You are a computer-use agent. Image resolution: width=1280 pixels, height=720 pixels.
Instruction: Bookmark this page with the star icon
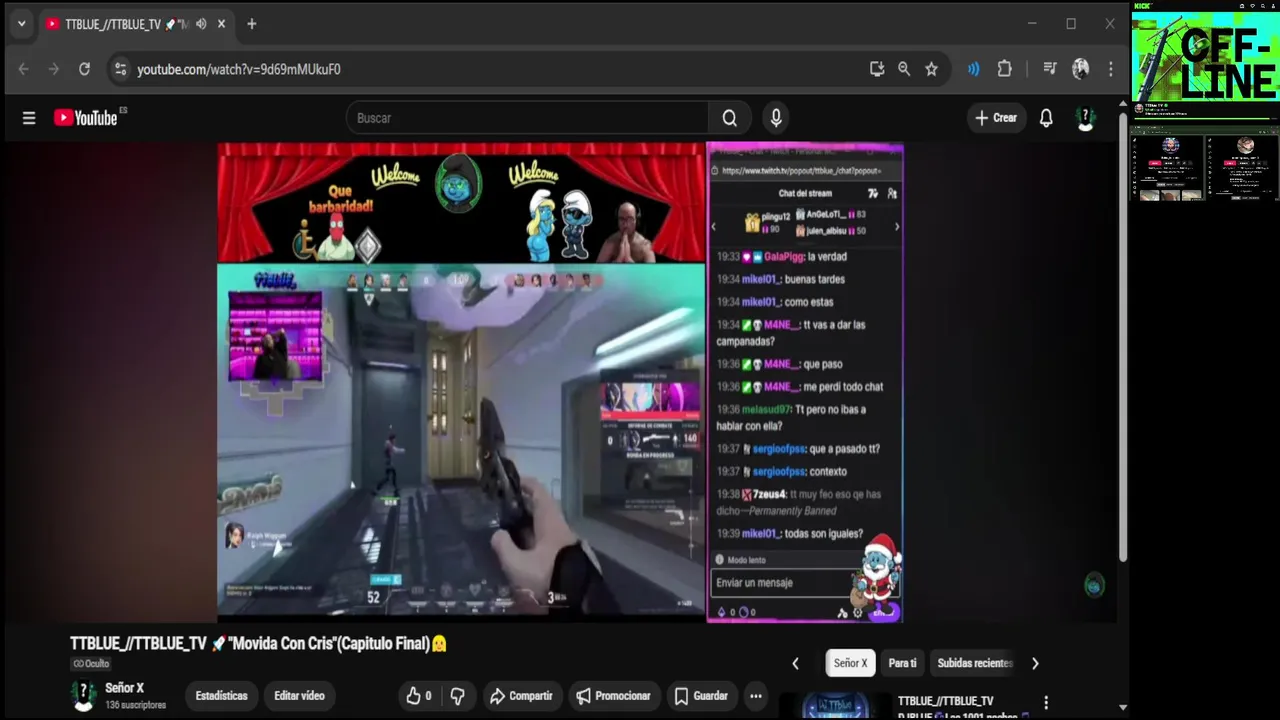931,69
